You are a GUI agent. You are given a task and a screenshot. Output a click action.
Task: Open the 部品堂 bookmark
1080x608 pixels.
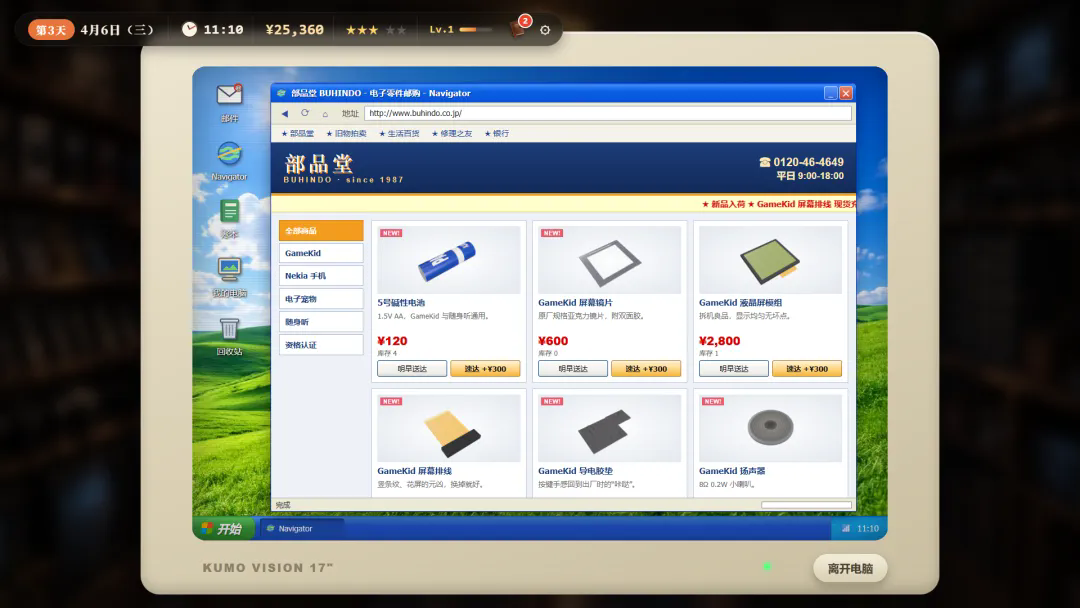click(x=298, y=134)
